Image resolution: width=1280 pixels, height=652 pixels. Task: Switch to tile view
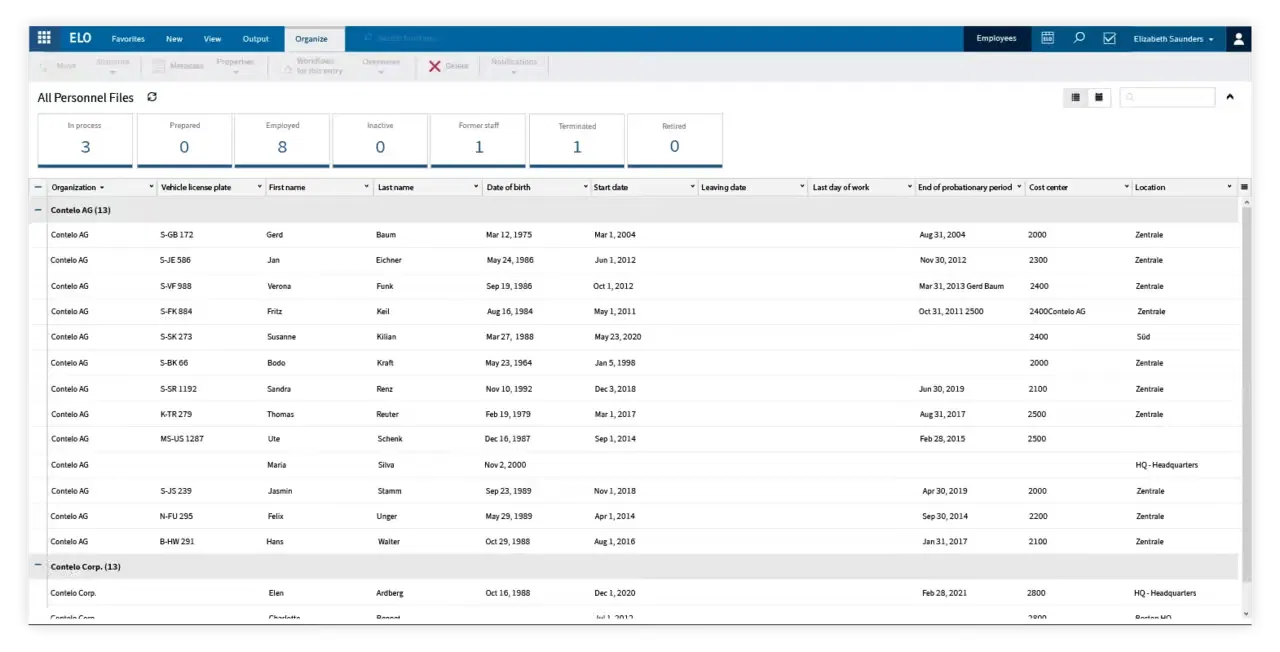[1098, 97]
